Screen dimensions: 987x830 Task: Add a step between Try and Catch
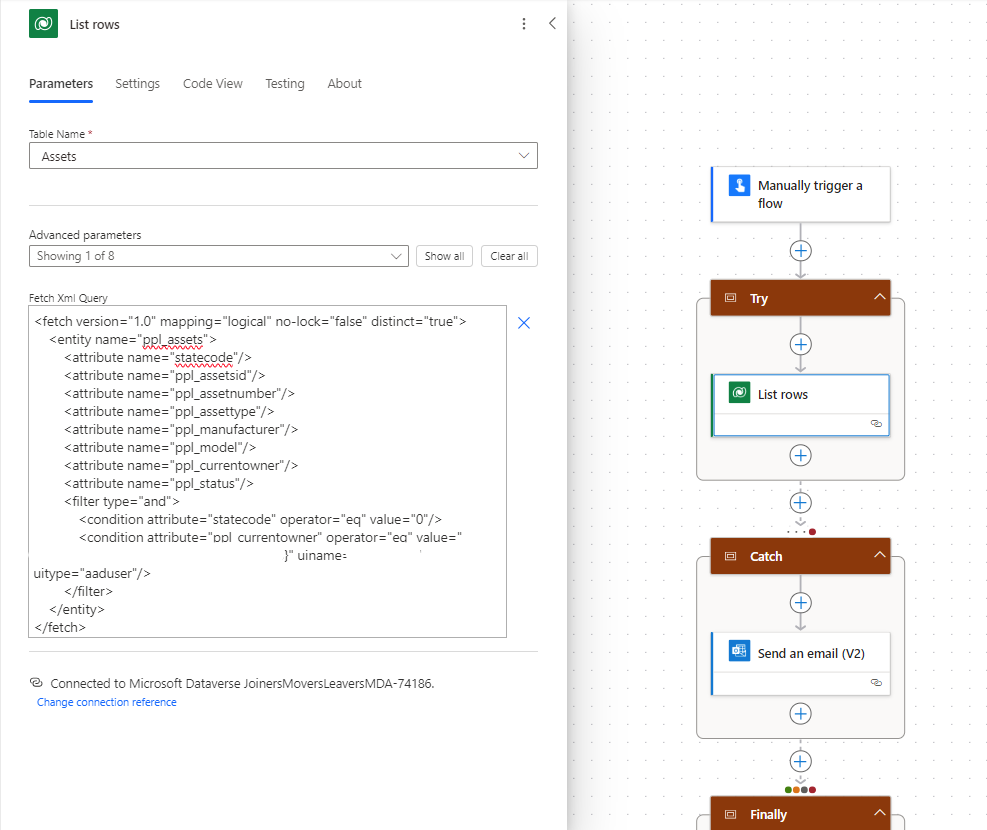[800, 503]
